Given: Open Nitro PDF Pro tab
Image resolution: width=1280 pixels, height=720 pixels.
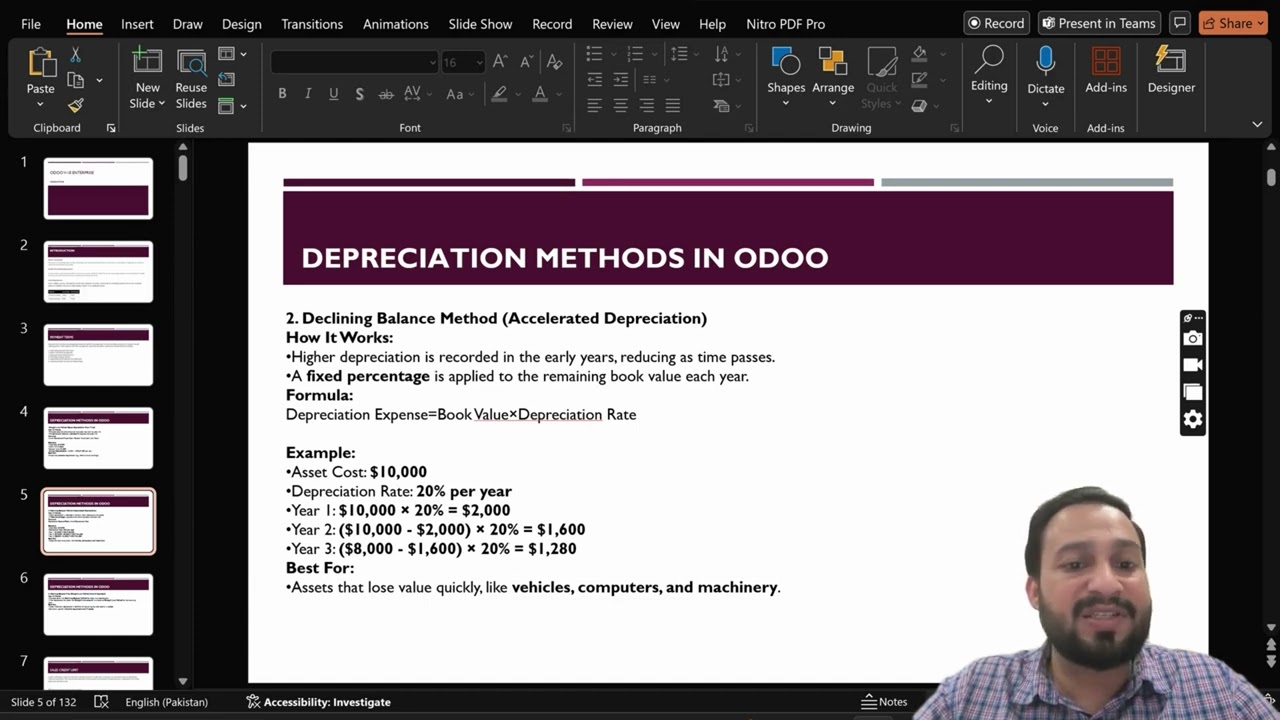Looking at the screenshot, I should (x=786, y=23).
